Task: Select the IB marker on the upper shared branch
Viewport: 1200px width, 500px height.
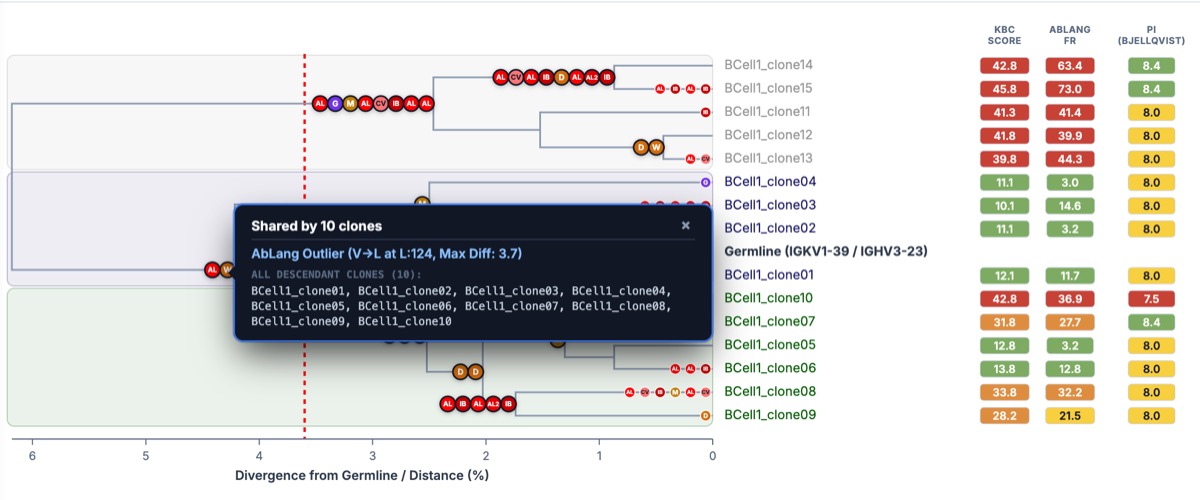Action: pos(396,103)
